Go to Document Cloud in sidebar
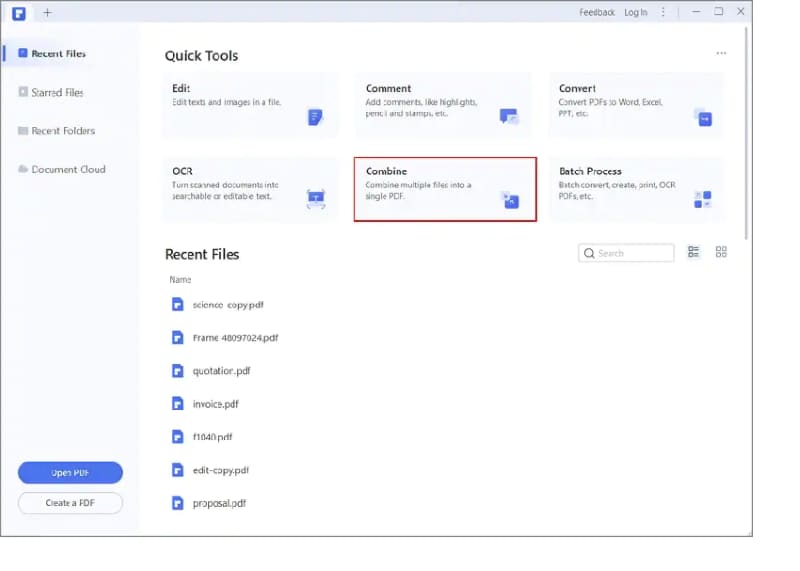Viewport: 800px width, 571px height. [67, 170]
